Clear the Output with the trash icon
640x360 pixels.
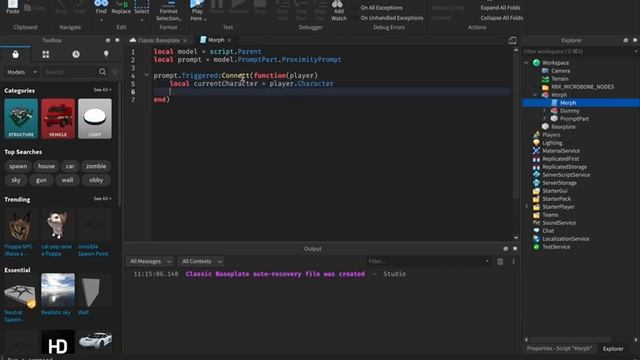point(500,261)
